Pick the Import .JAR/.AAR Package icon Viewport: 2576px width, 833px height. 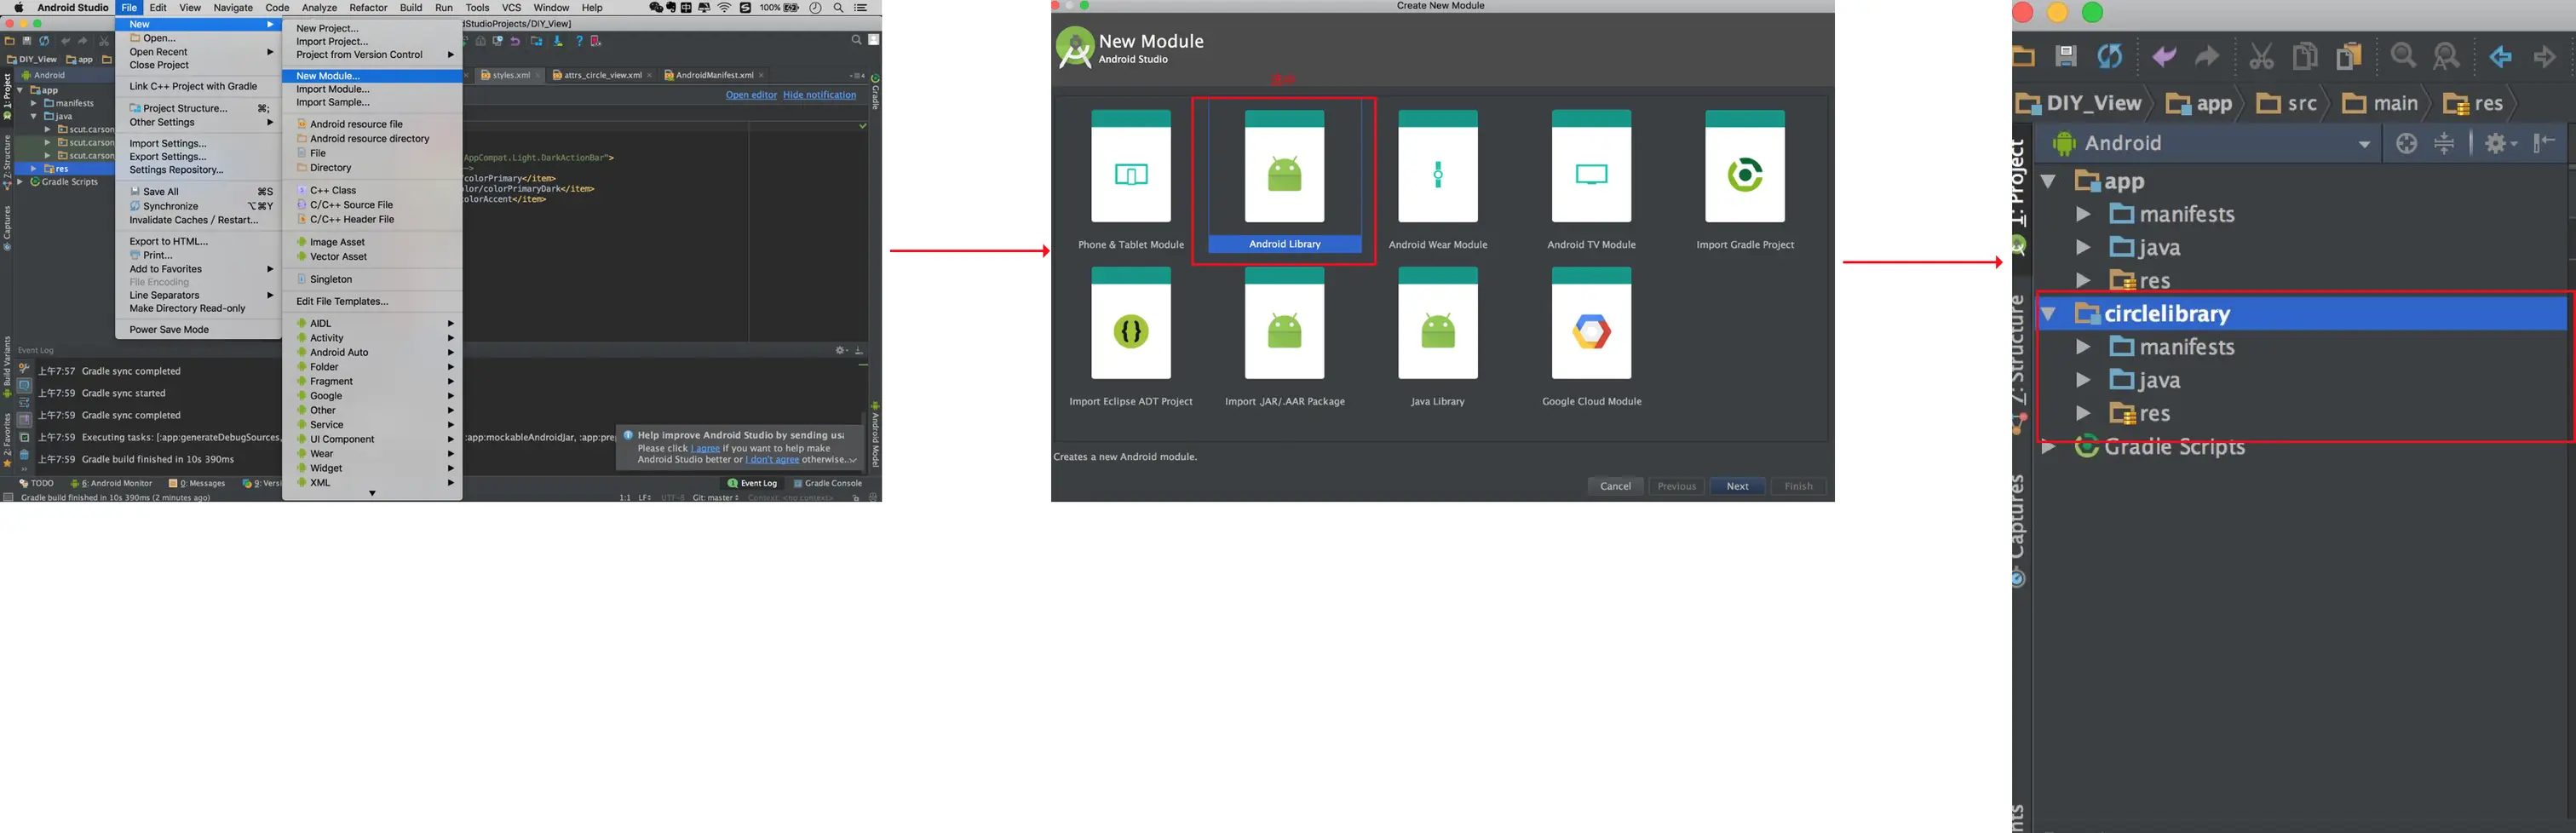click(x=1284, y=323)
